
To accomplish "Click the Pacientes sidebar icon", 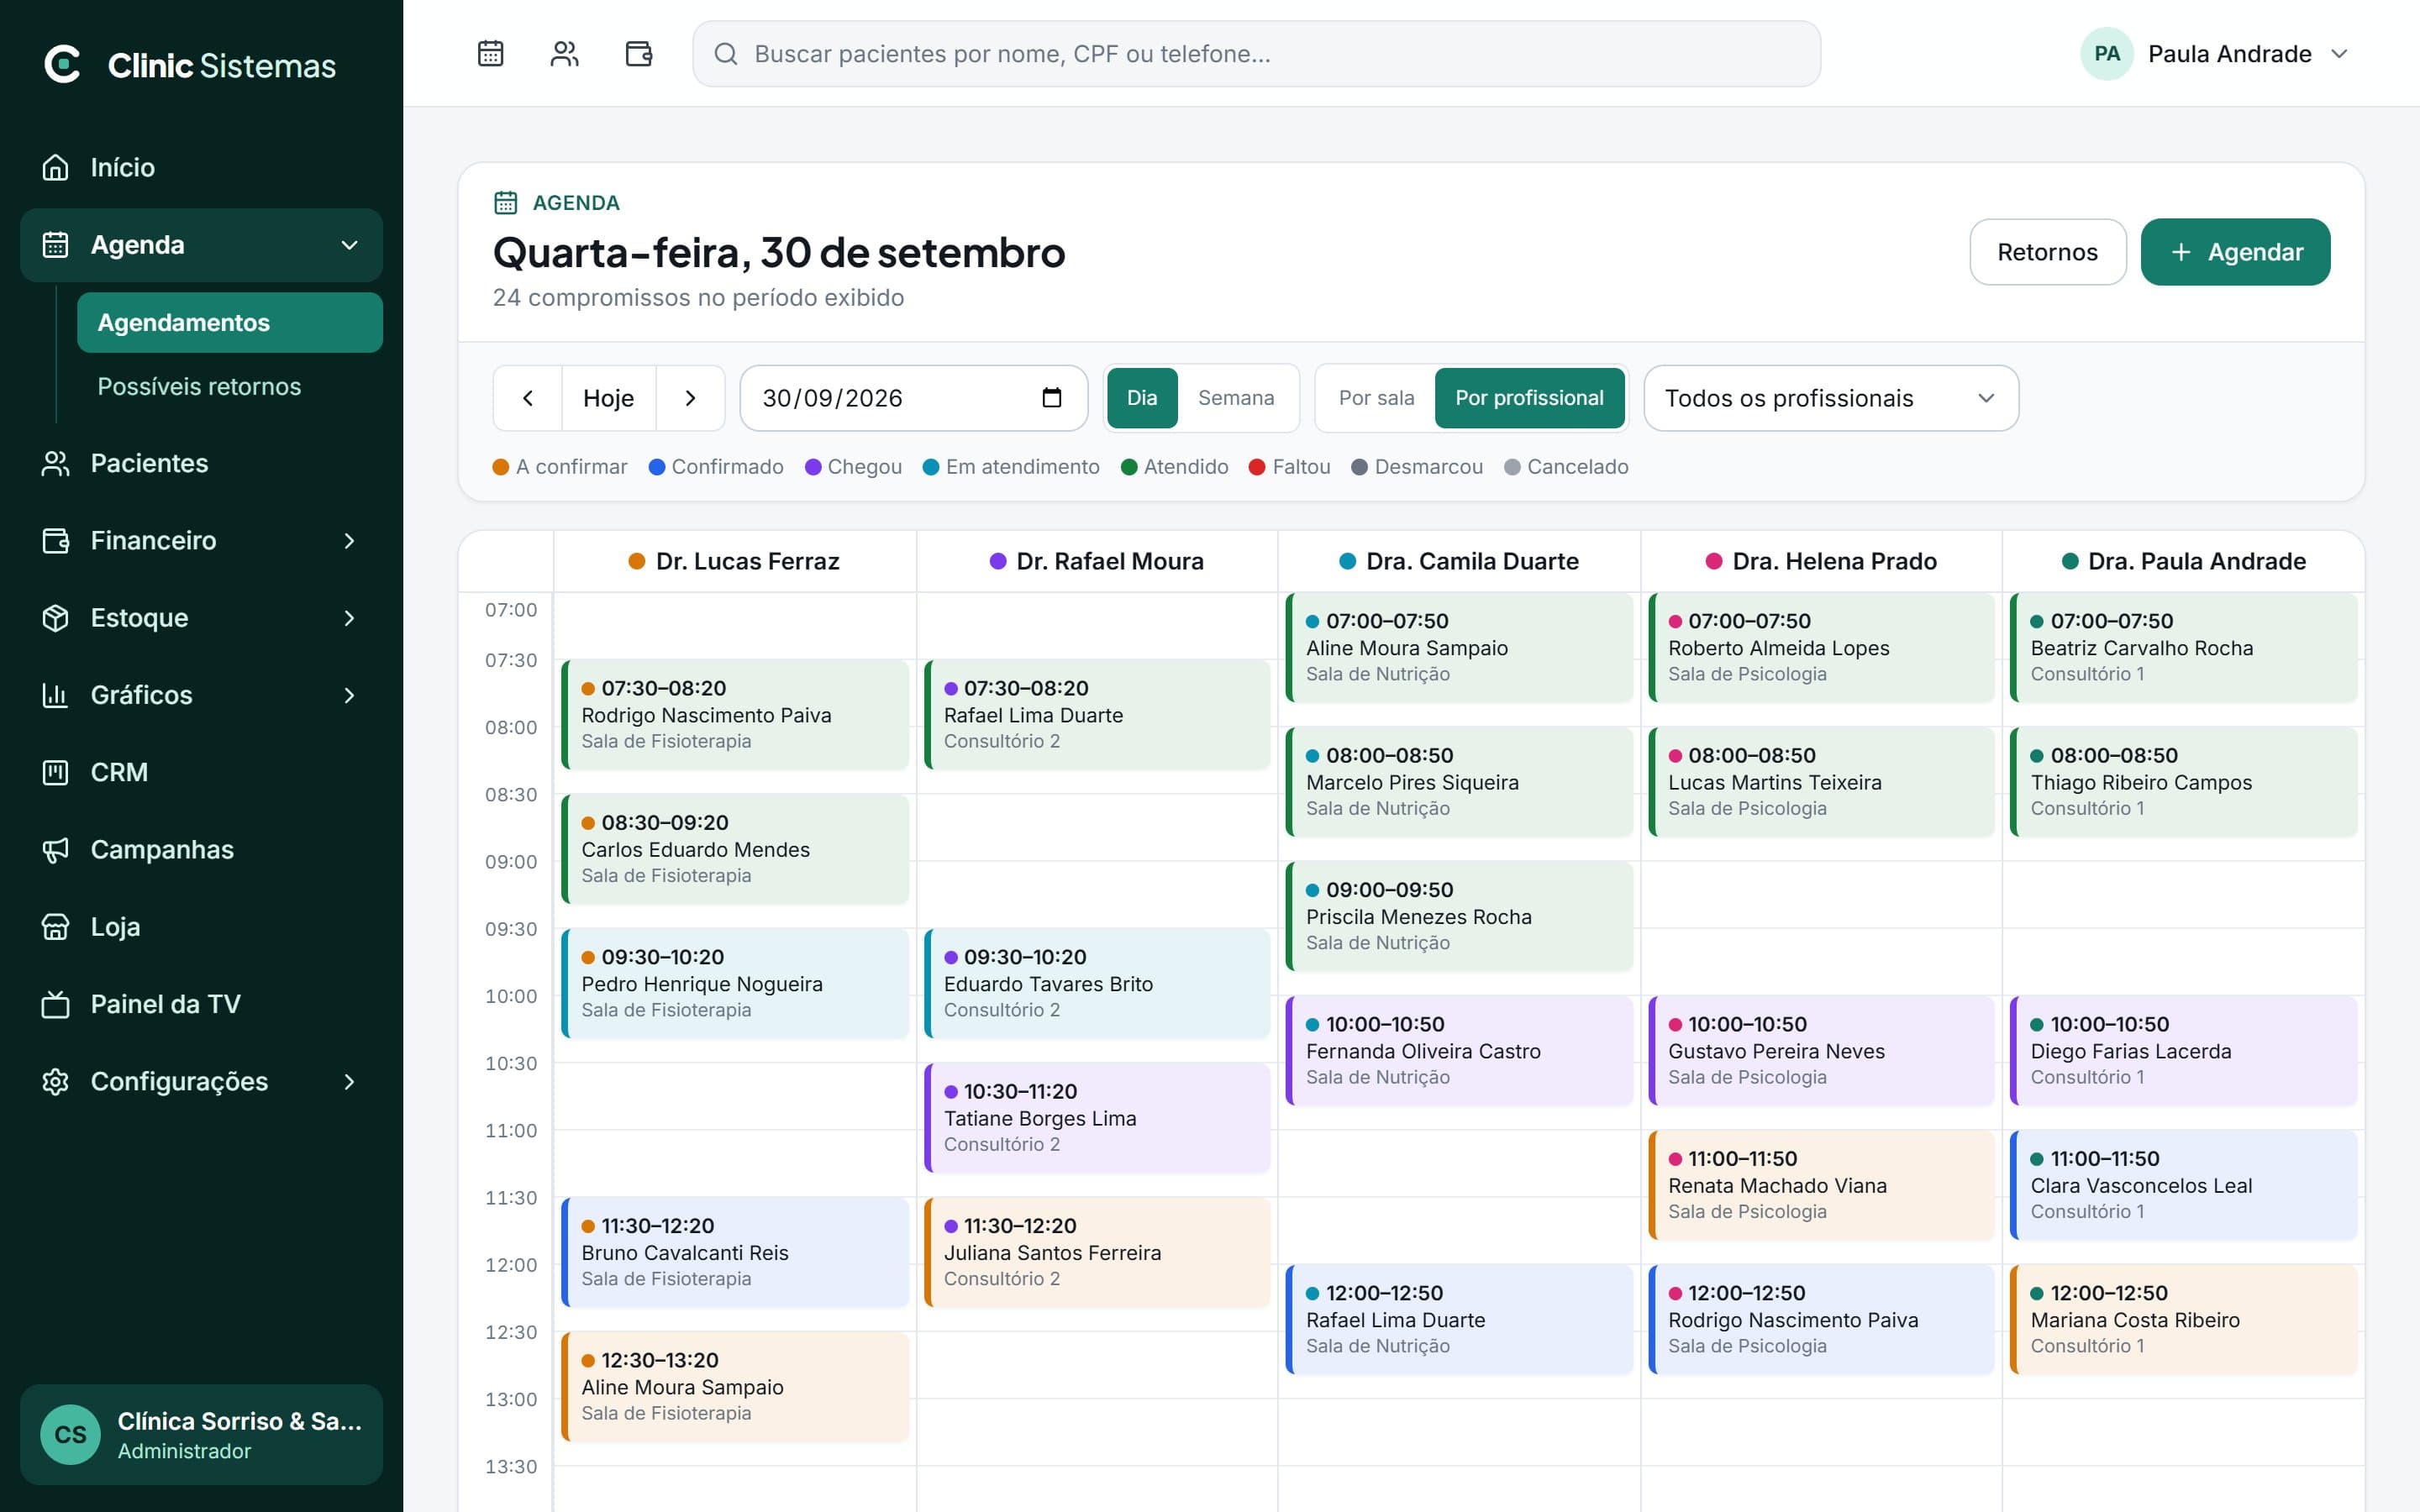I will pos(56,463).
